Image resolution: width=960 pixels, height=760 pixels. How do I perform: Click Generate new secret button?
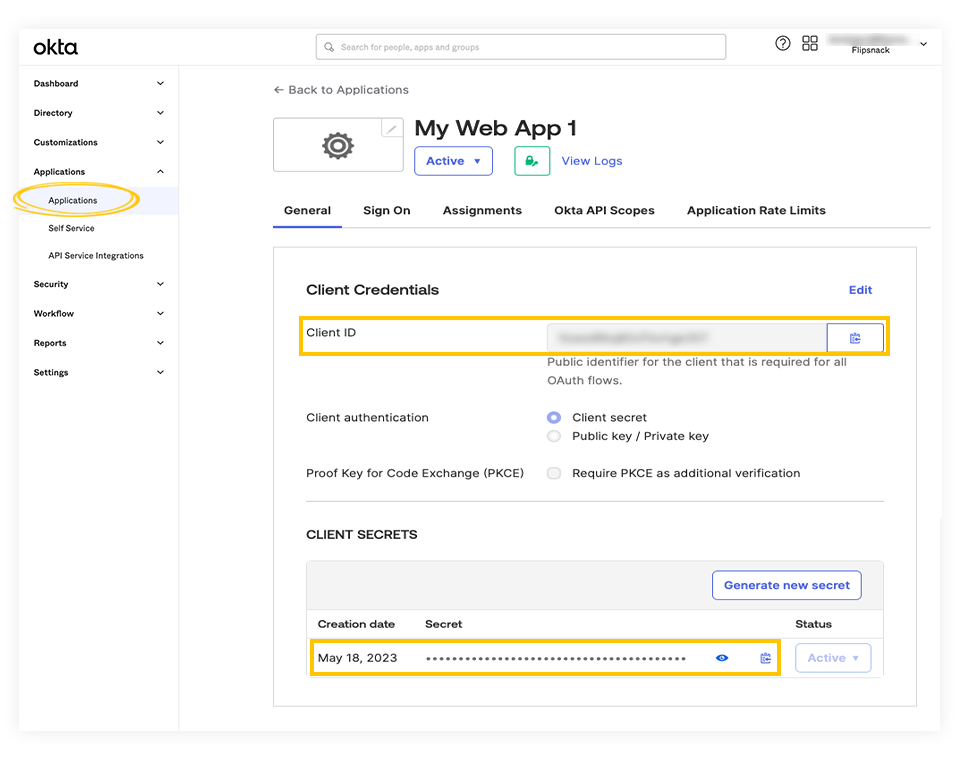(787, 585)
